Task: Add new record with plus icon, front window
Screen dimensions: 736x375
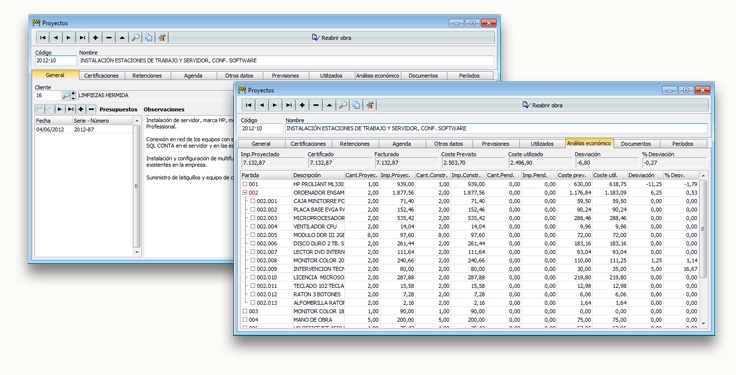Action: 302,106
